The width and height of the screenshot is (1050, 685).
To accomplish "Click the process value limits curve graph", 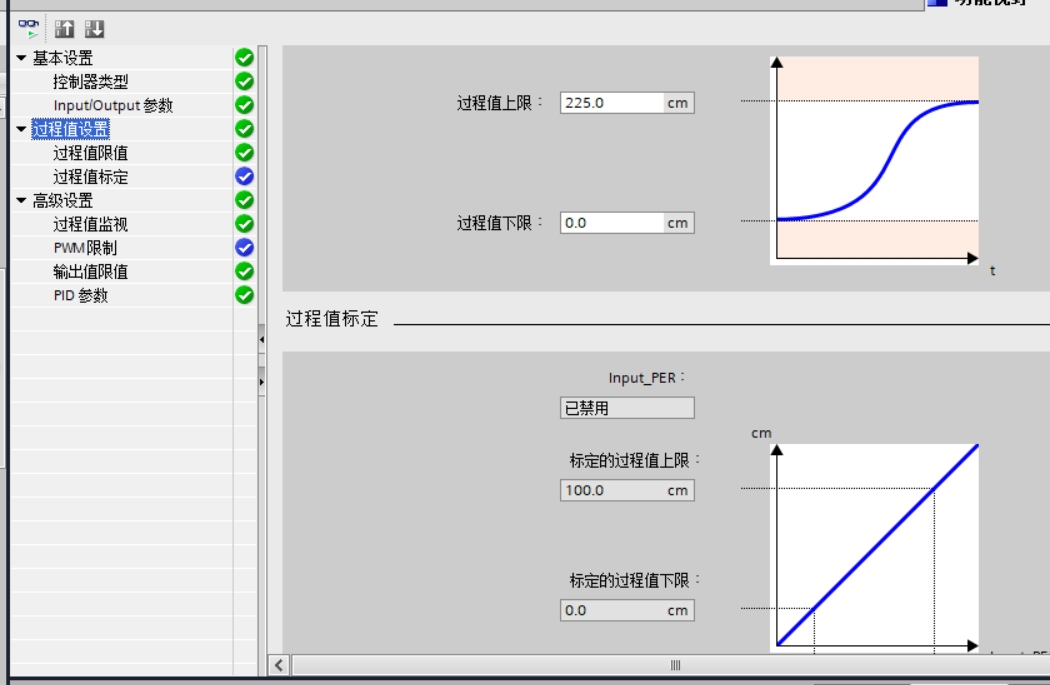I will pos(876,160).
